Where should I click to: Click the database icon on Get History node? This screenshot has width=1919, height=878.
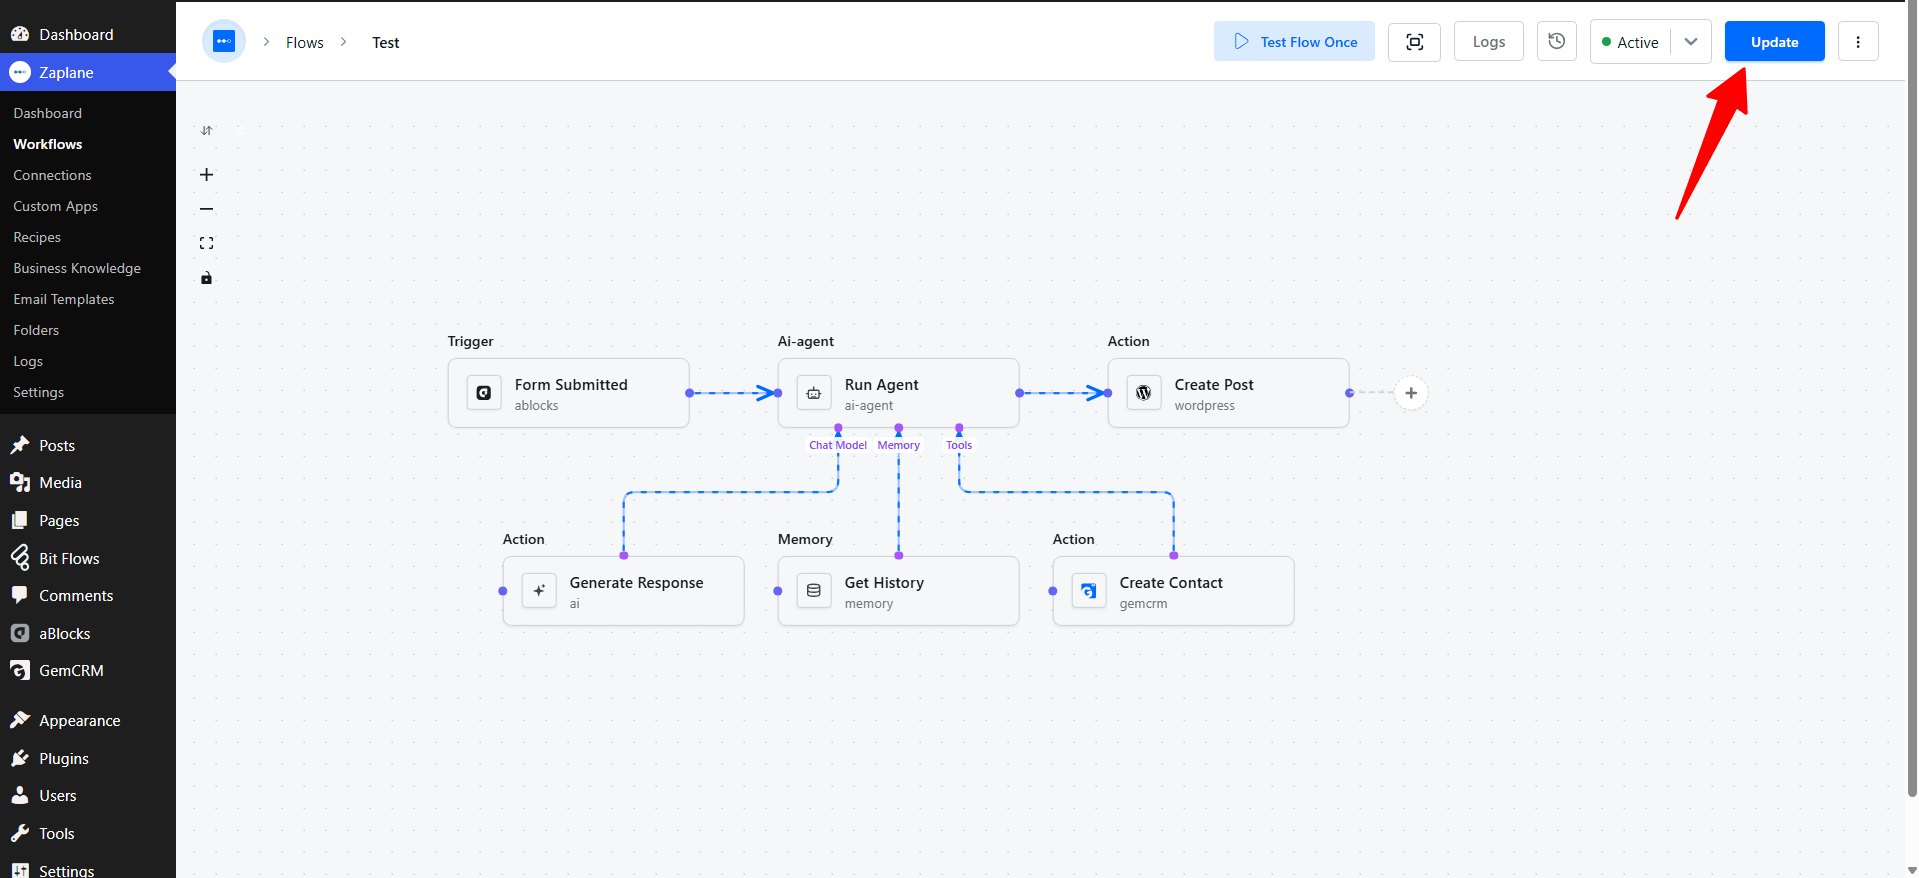(814, 591)
